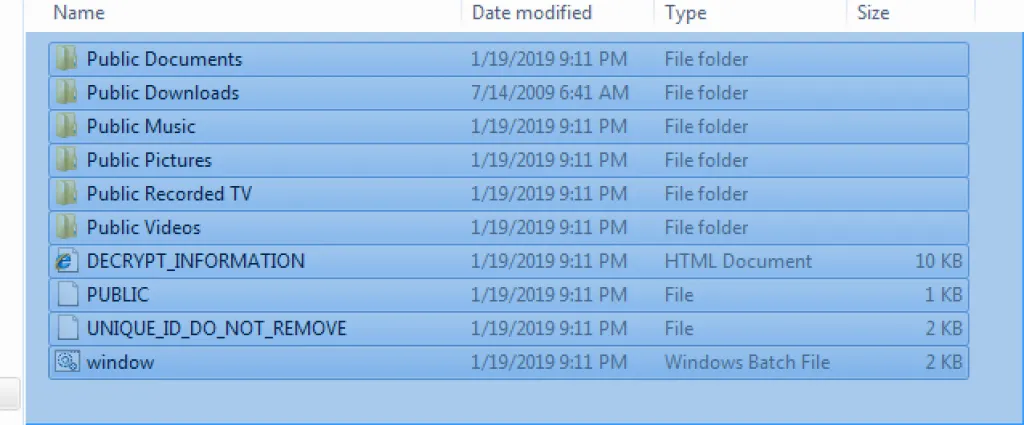Sort files by the Size column
Viewport: 1024px width, 425px height.
tap(873, 13)
